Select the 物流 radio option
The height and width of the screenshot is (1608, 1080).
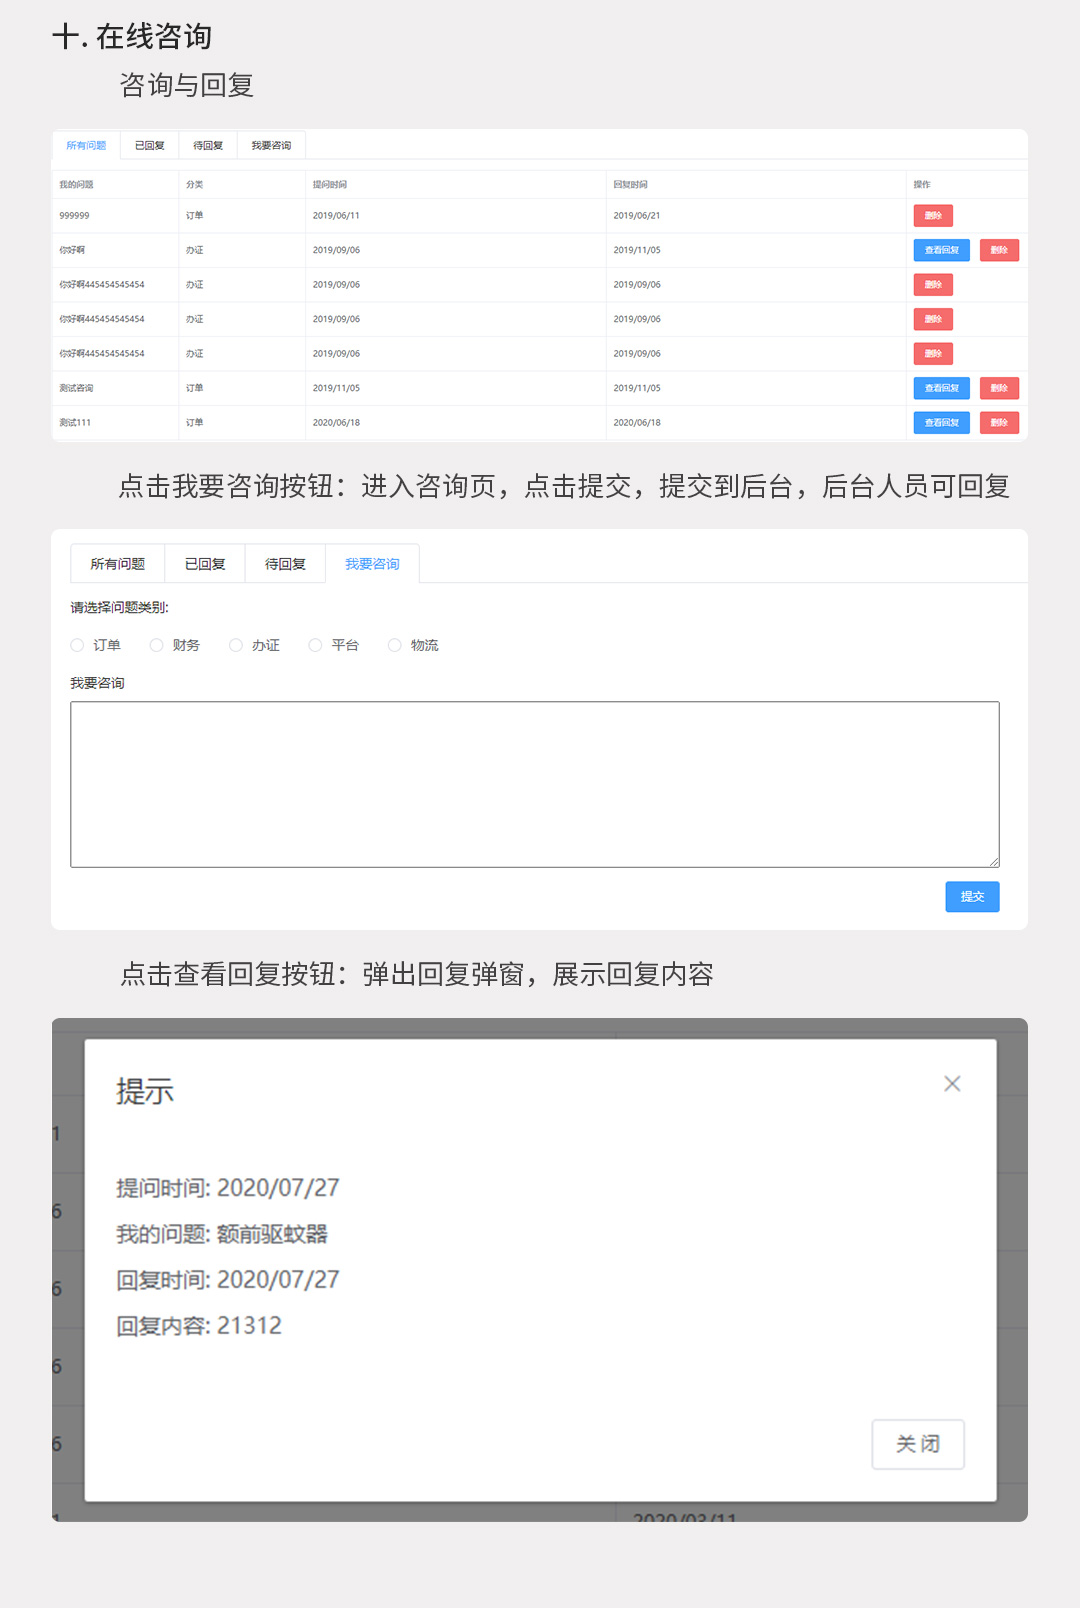pyautogui.click(x=394, y=646)
